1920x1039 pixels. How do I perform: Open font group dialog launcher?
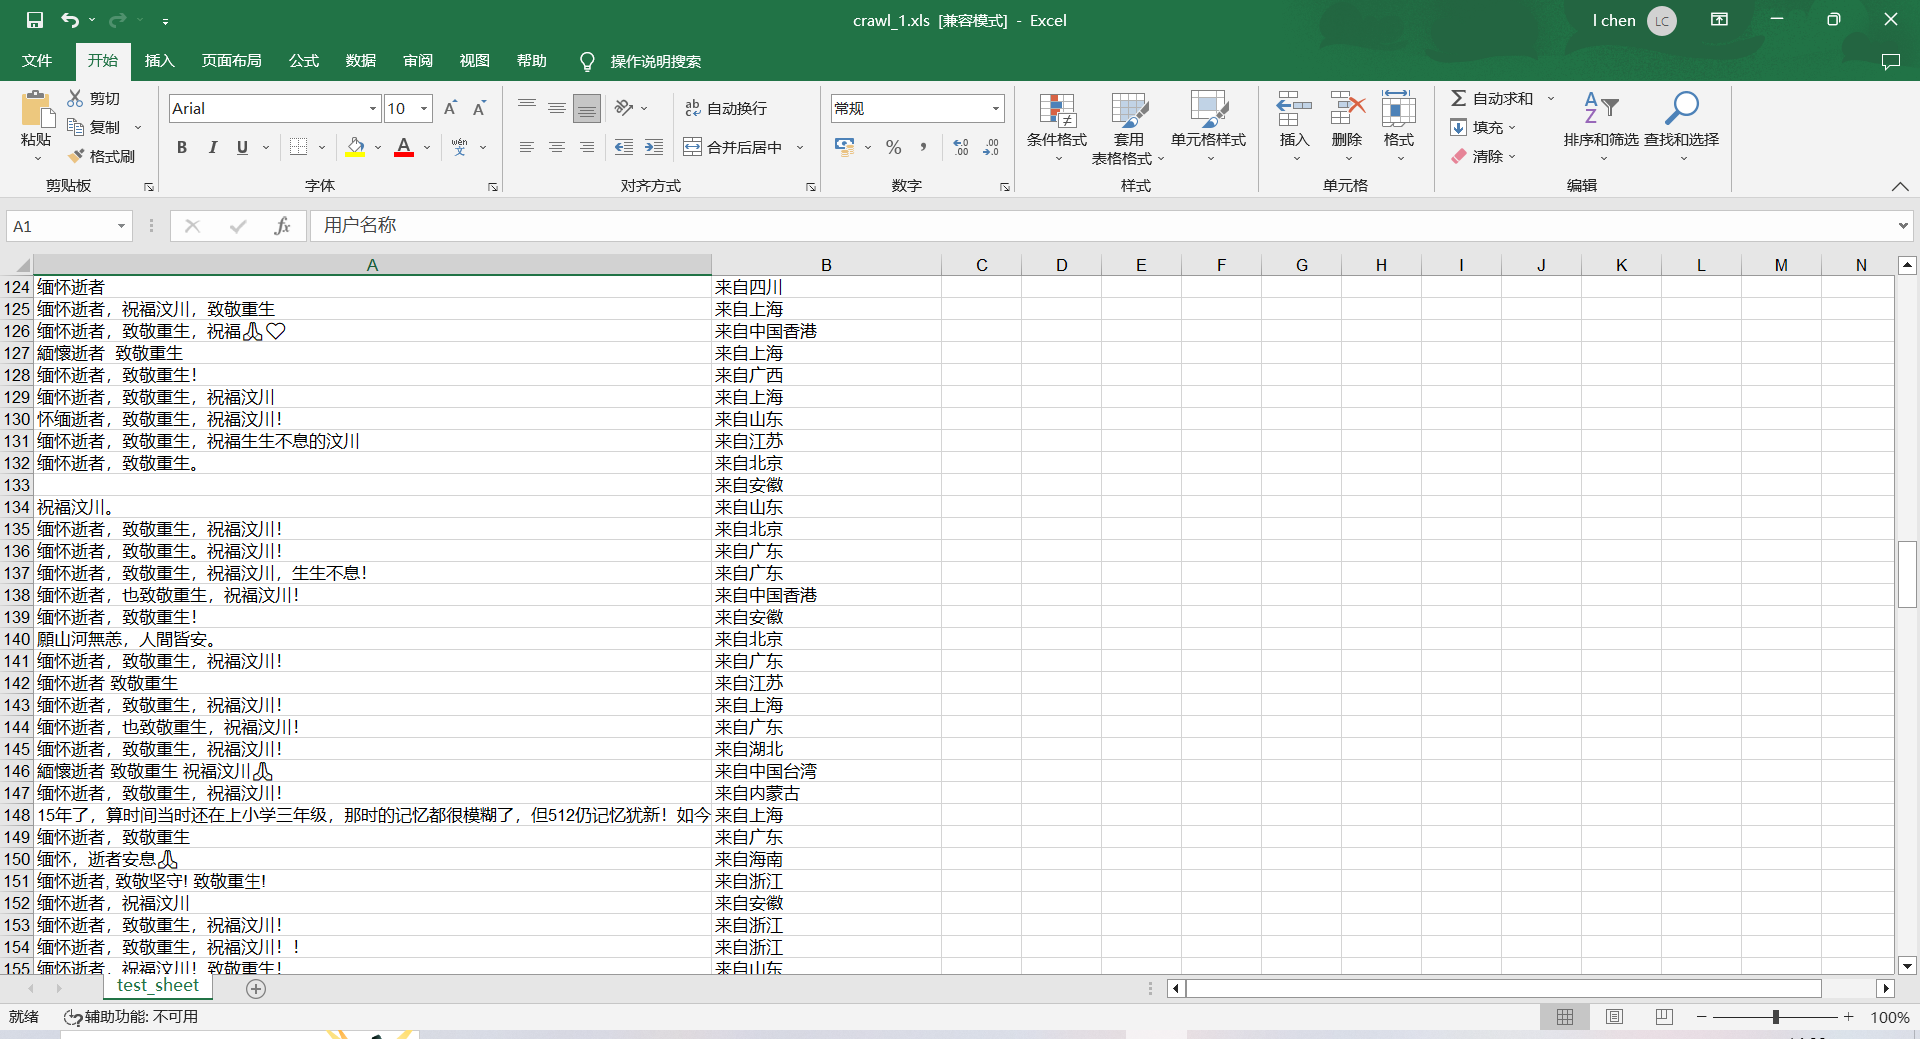tap(493, 187)
